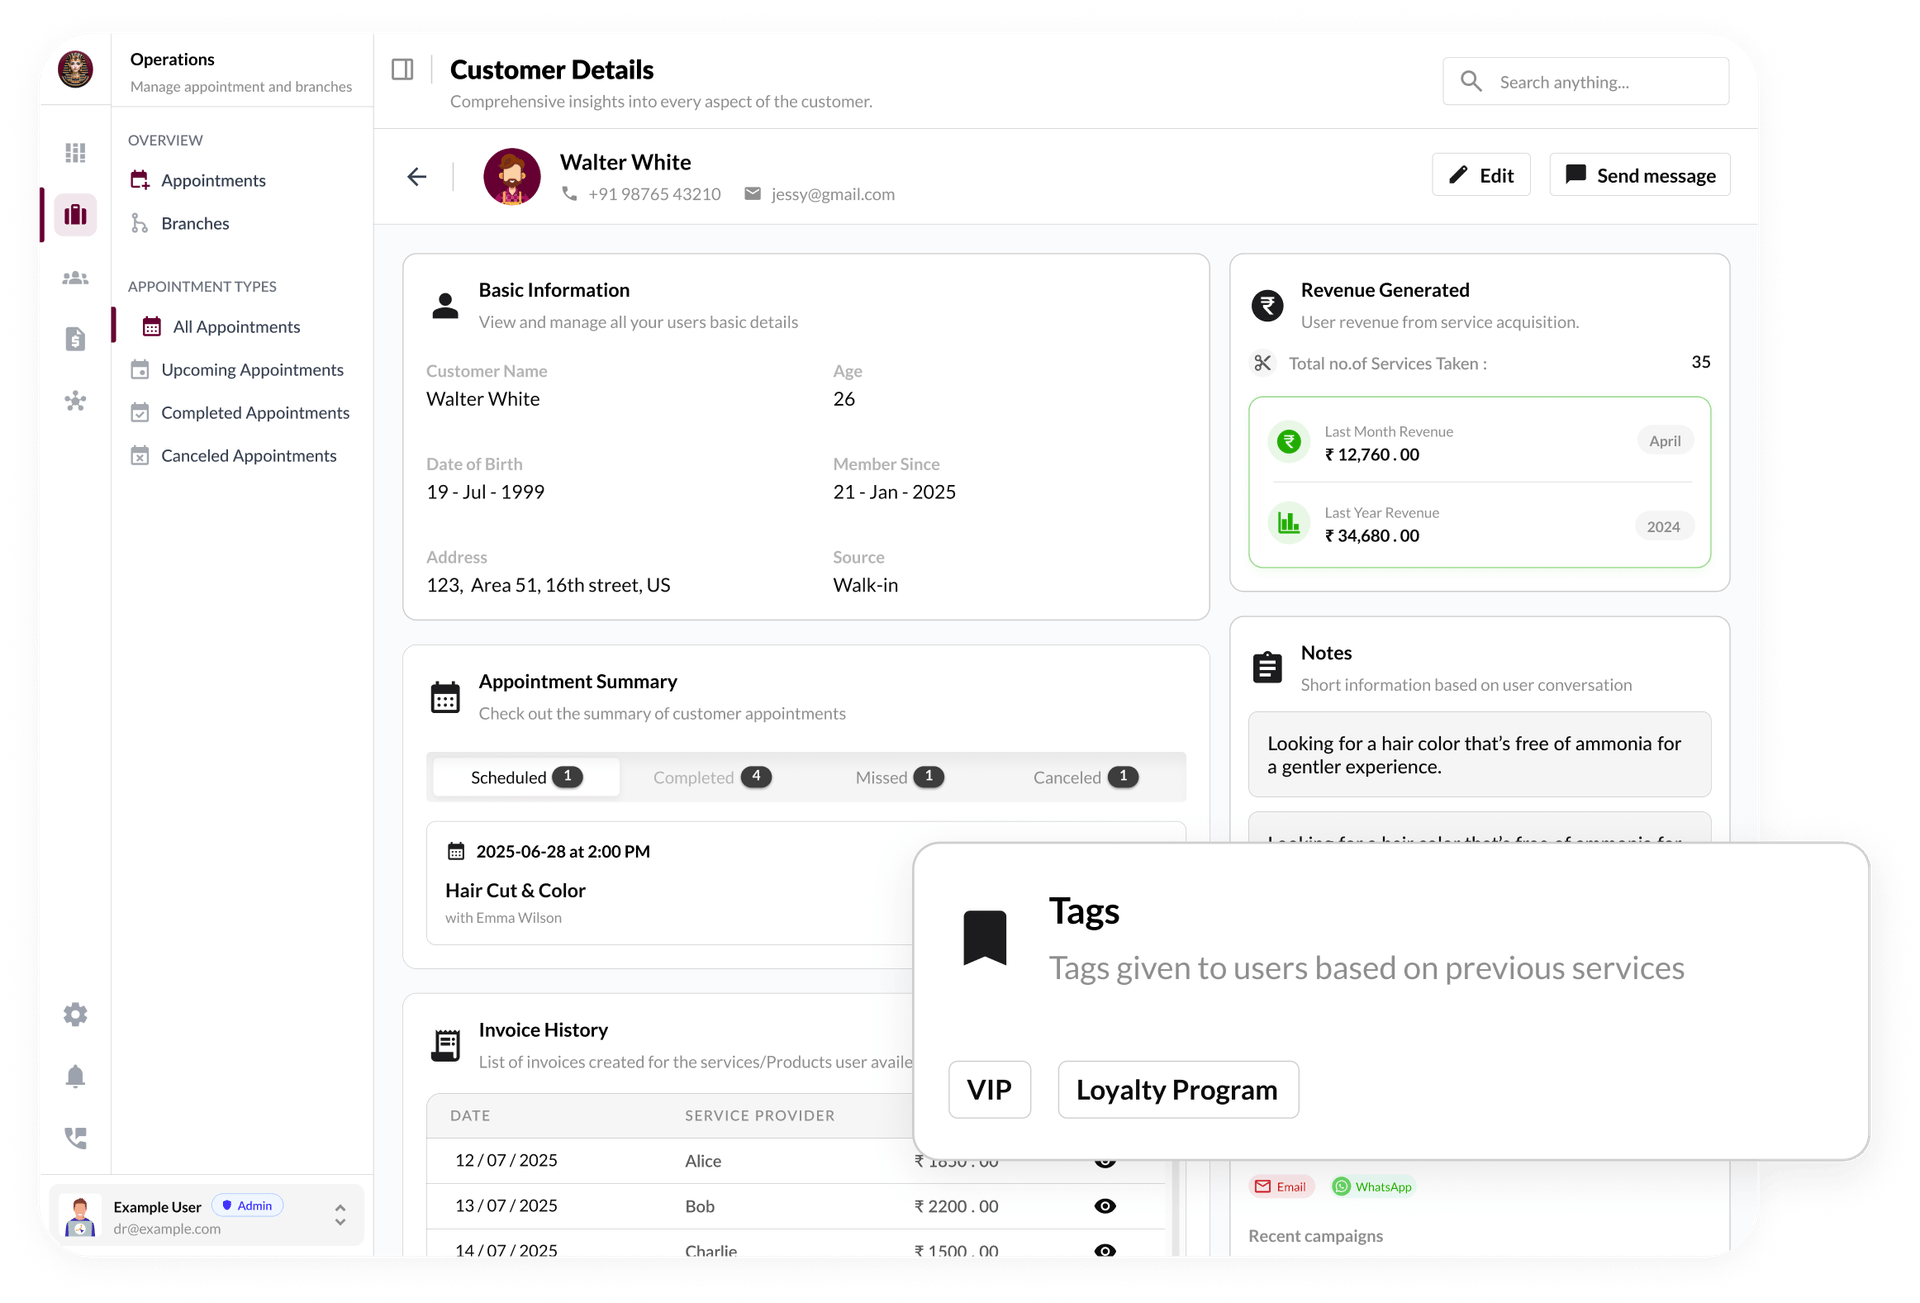Viewport: 1920px width, 1303px height.
Task: Show invoice details via eye icon for Alice
Action: point(1105,1161)
